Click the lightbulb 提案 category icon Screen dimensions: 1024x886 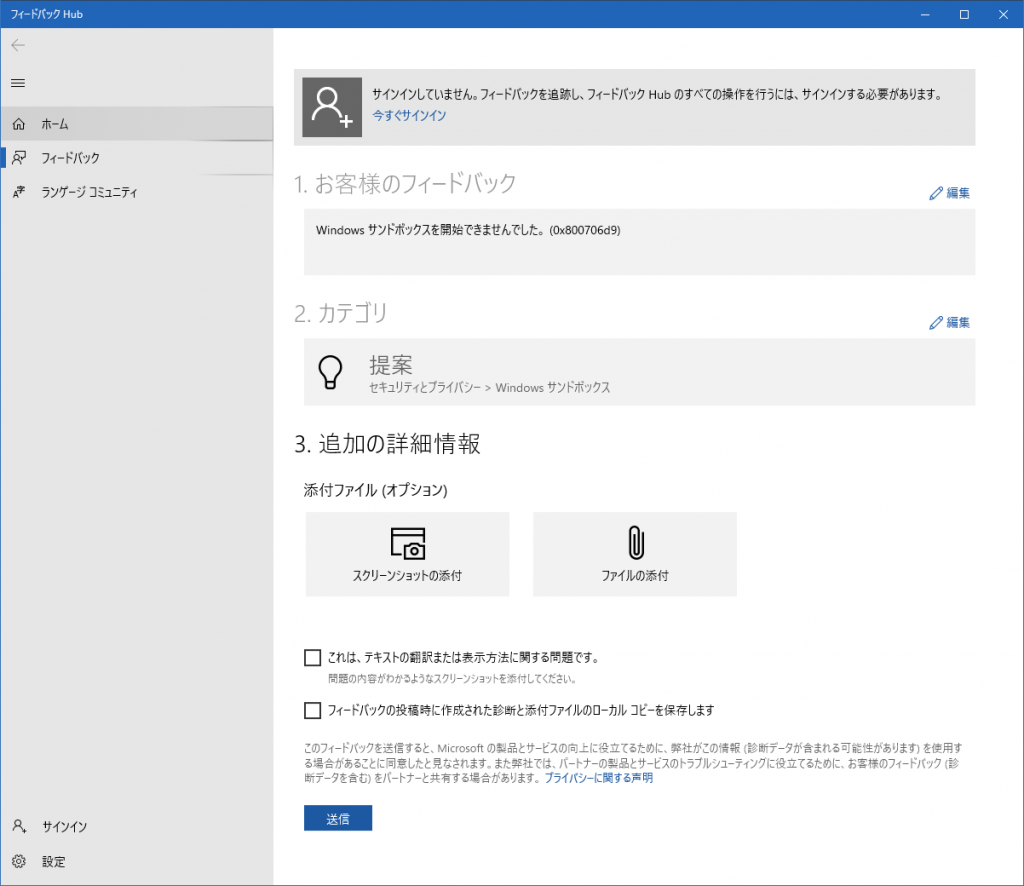click(330, 372)
